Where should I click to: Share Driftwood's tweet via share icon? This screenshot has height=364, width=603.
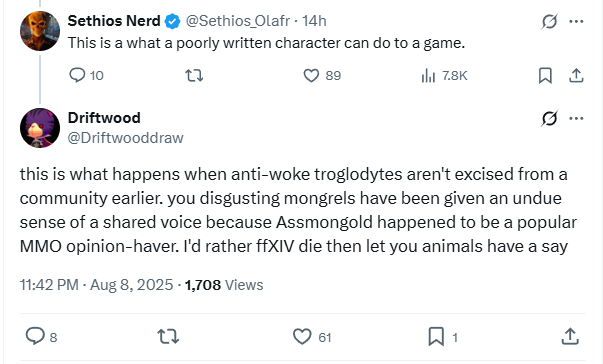[570, 336]
